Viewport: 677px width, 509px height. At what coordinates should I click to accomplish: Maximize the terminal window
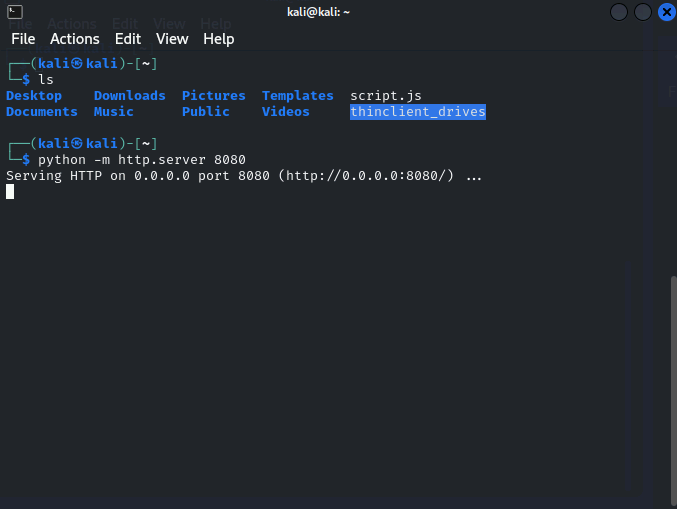click(x=642, y=12)
